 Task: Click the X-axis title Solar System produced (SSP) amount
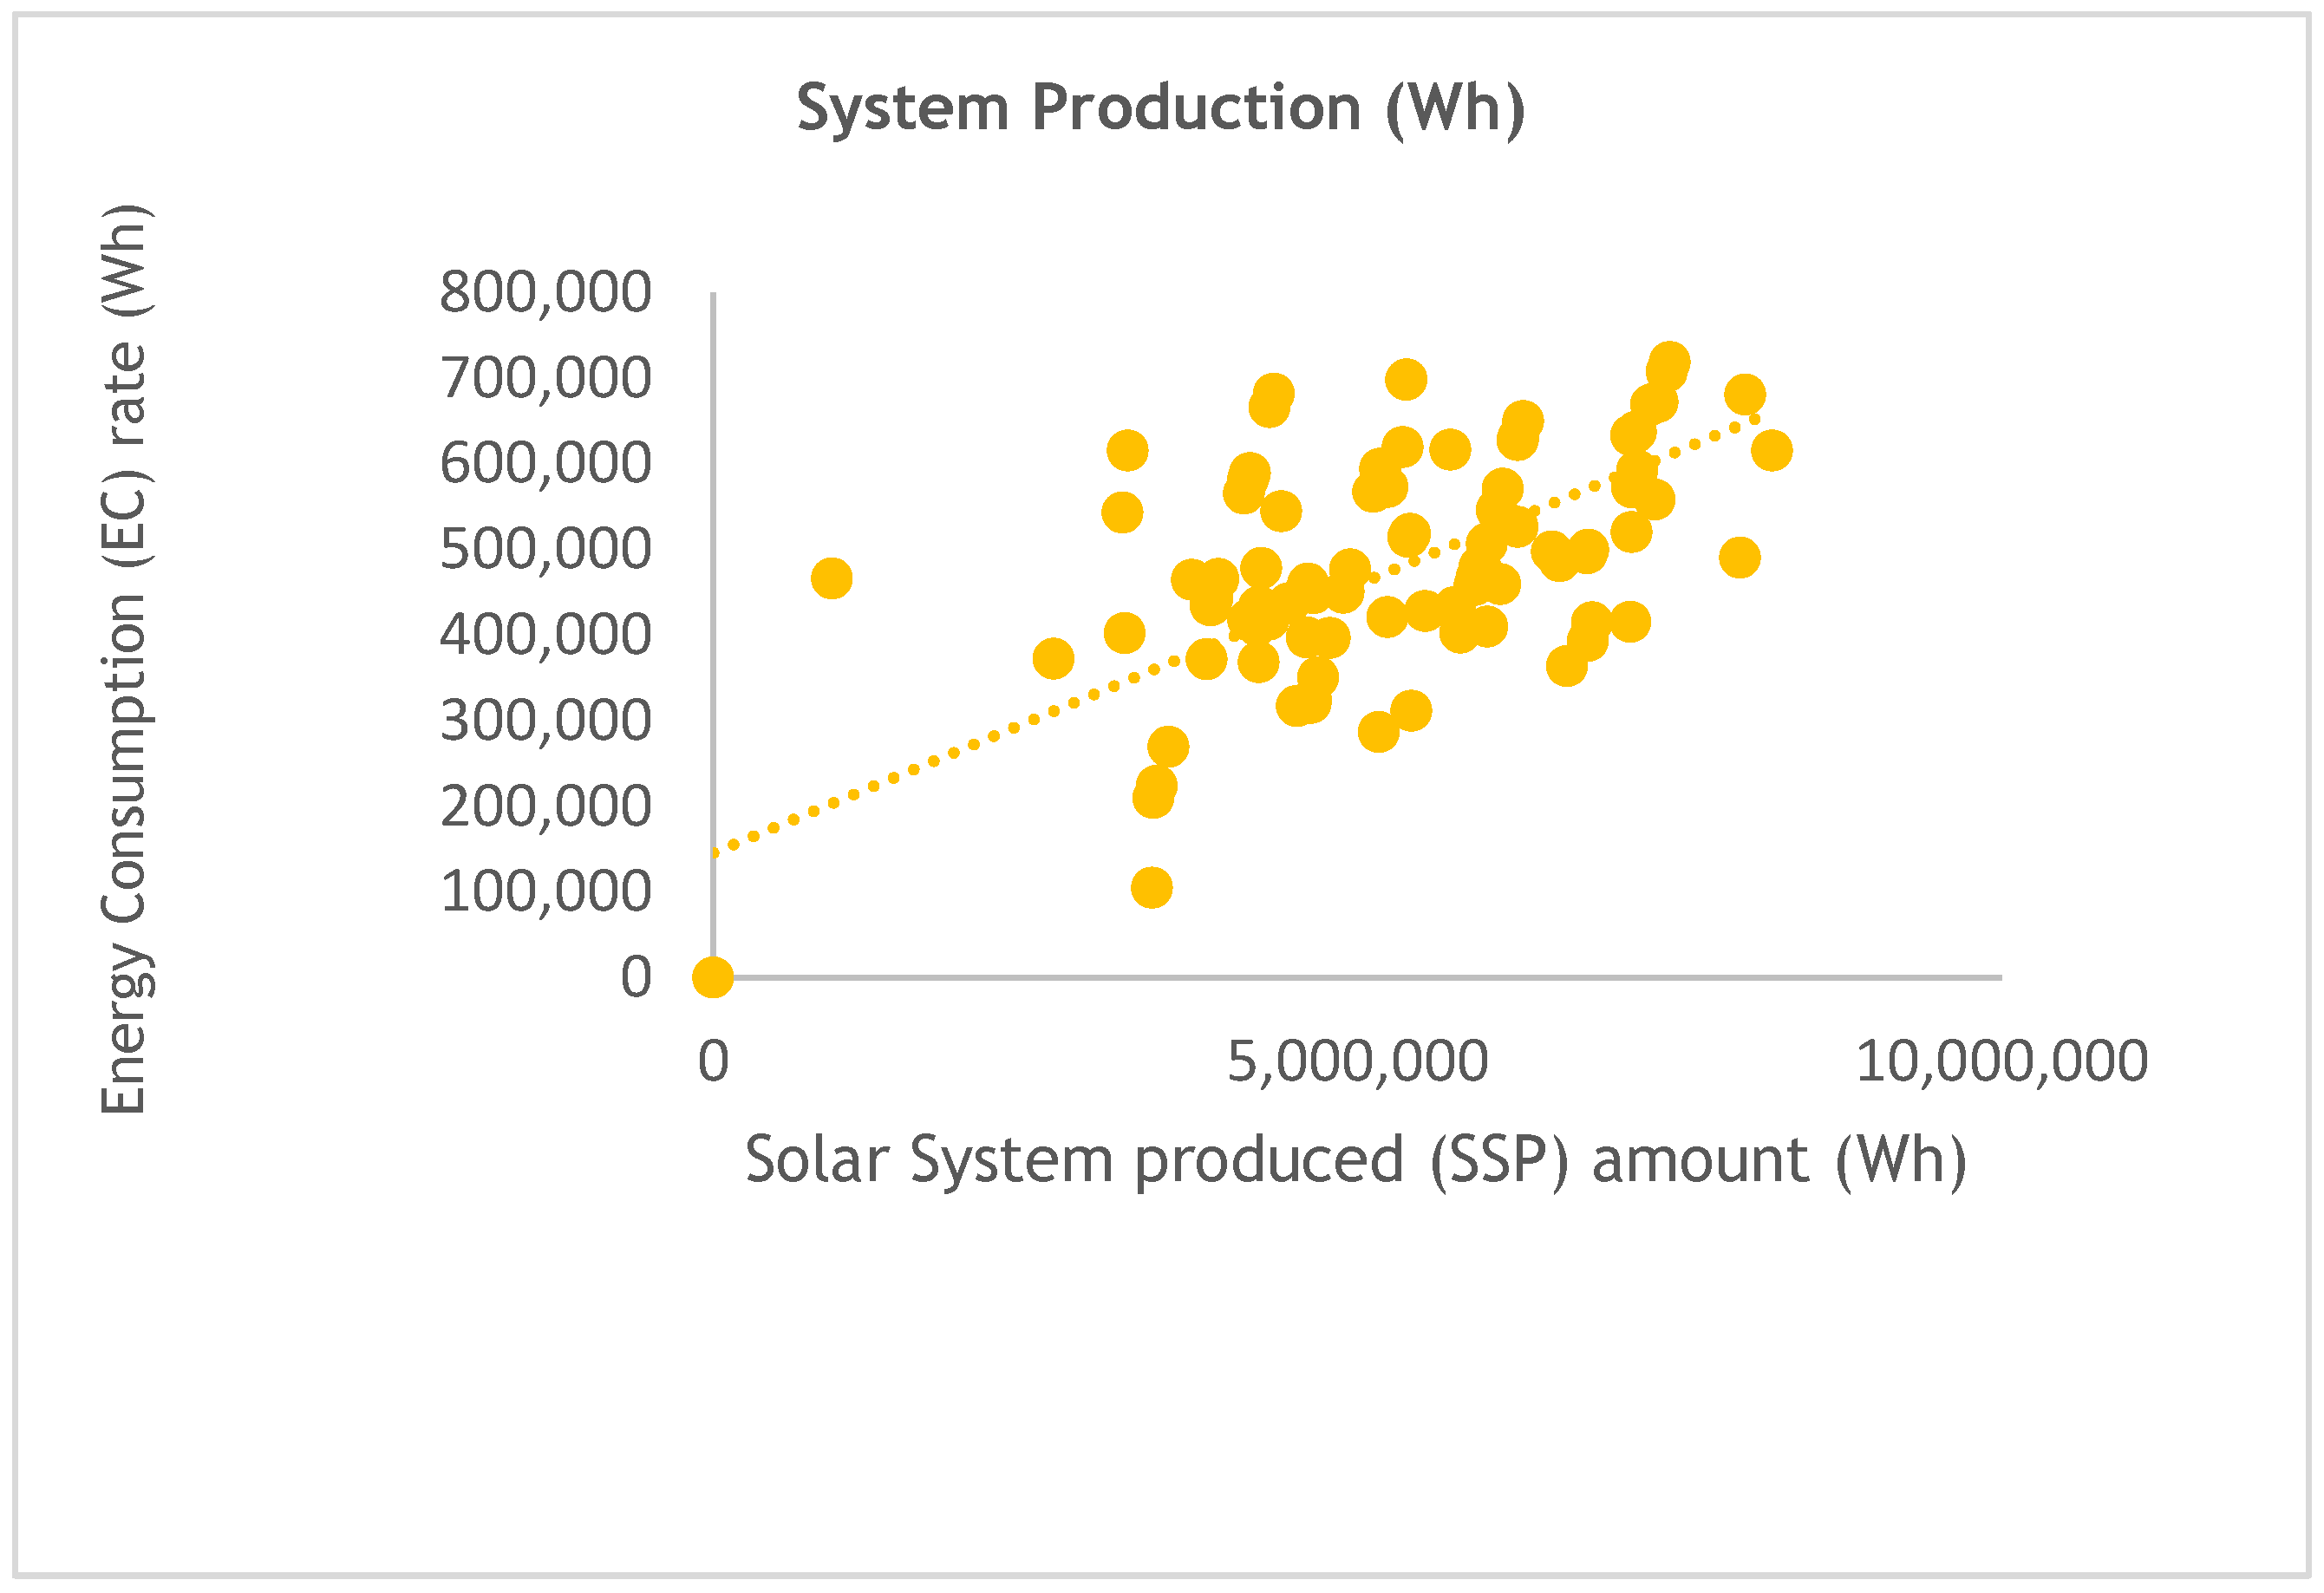tap(1355, 1160)
